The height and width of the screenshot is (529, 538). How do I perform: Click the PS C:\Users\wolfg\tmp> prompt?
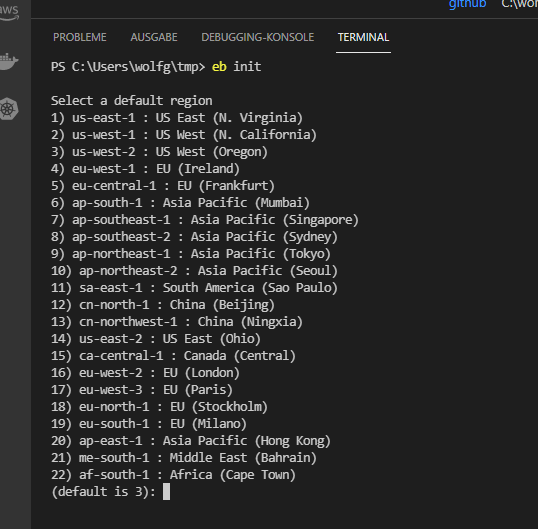[128, 67]
